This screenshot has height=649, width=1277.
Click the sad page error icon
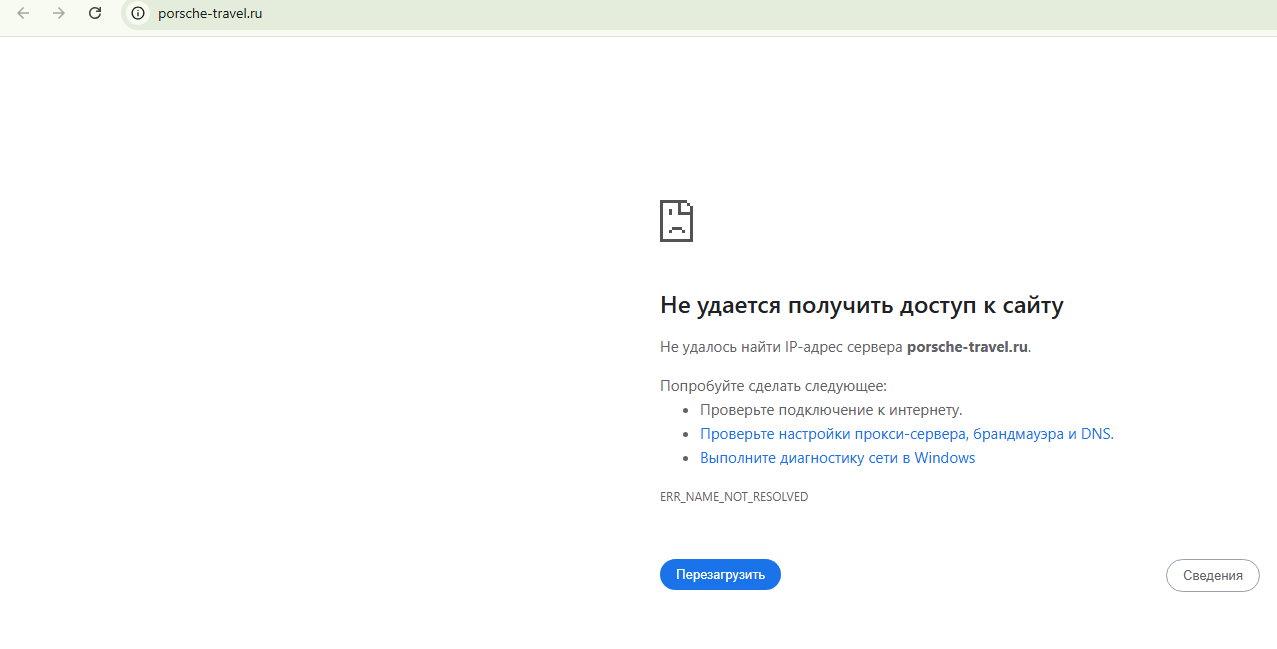pos(677,221)
